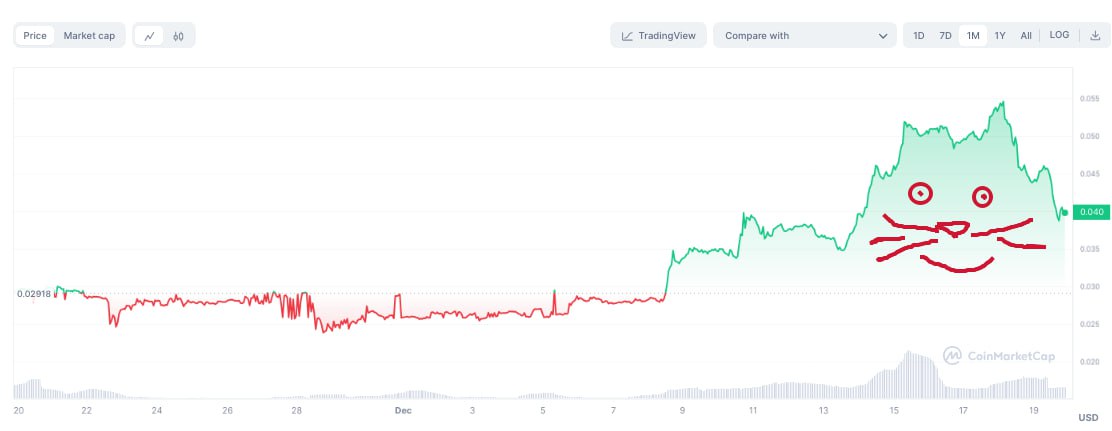The width and height of the screenshot is (1112, 431).
Task: Toggle LOG scale on the chart
Action: pyautogui.click(x=1059, y=35)
